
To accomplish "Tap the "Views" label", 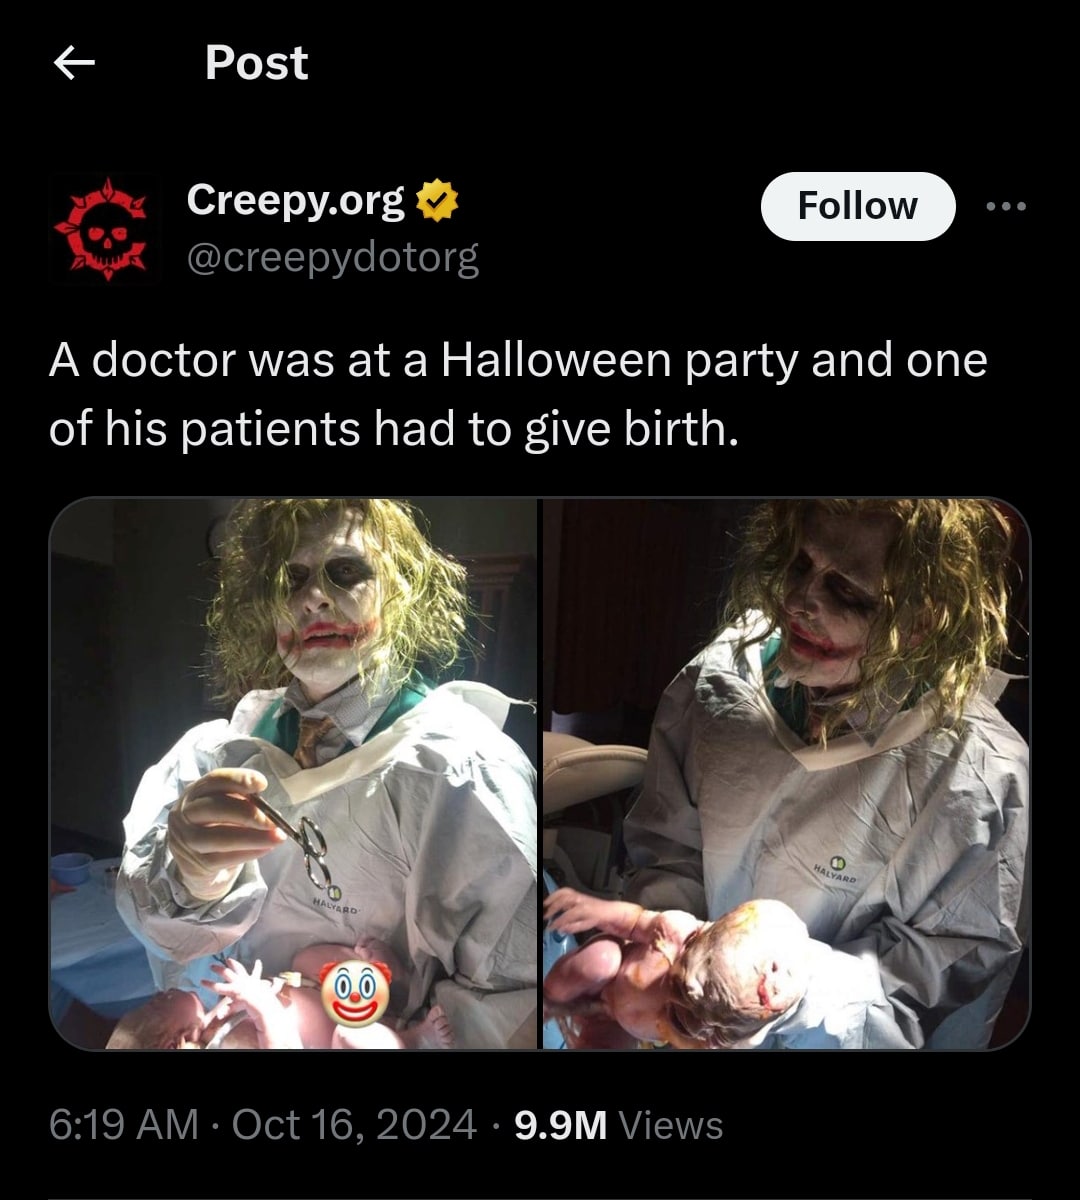I will pyautogui.click(x=671, y=1125).
